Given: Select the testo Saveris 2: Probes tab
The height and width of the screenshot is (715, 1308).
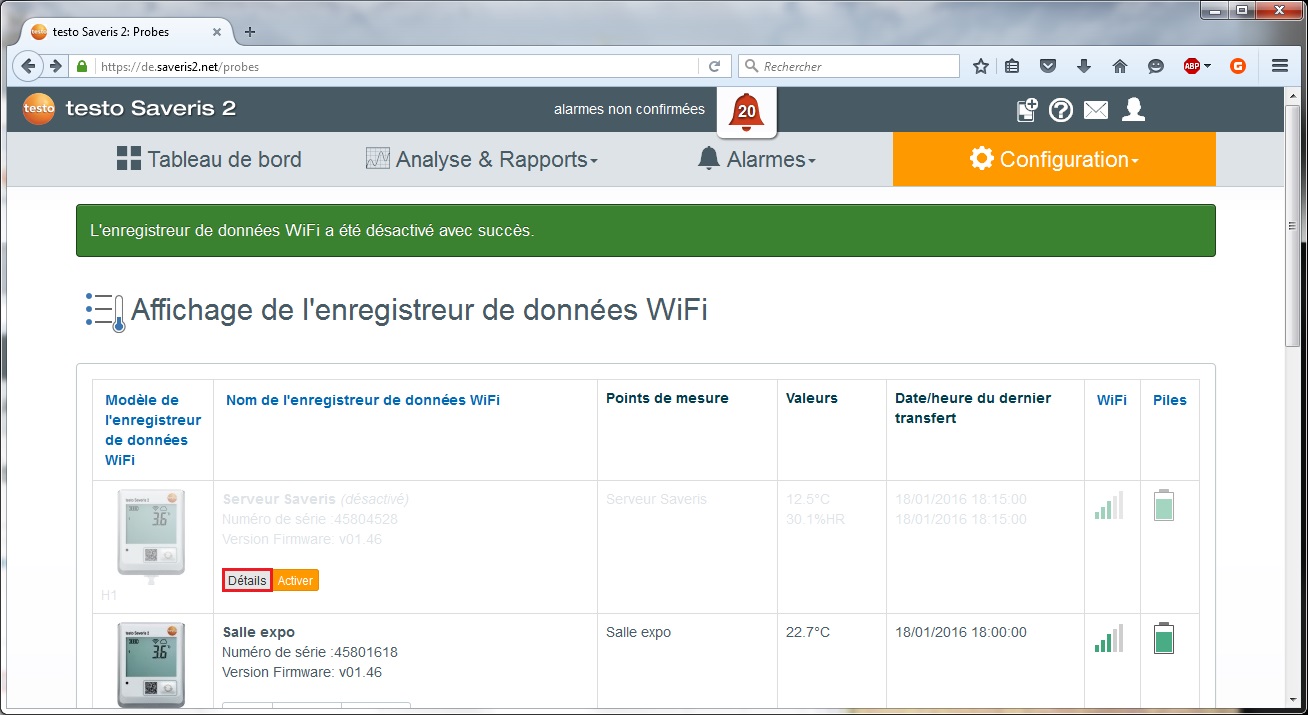Looking at the screenshot, I should coord(127,32).
